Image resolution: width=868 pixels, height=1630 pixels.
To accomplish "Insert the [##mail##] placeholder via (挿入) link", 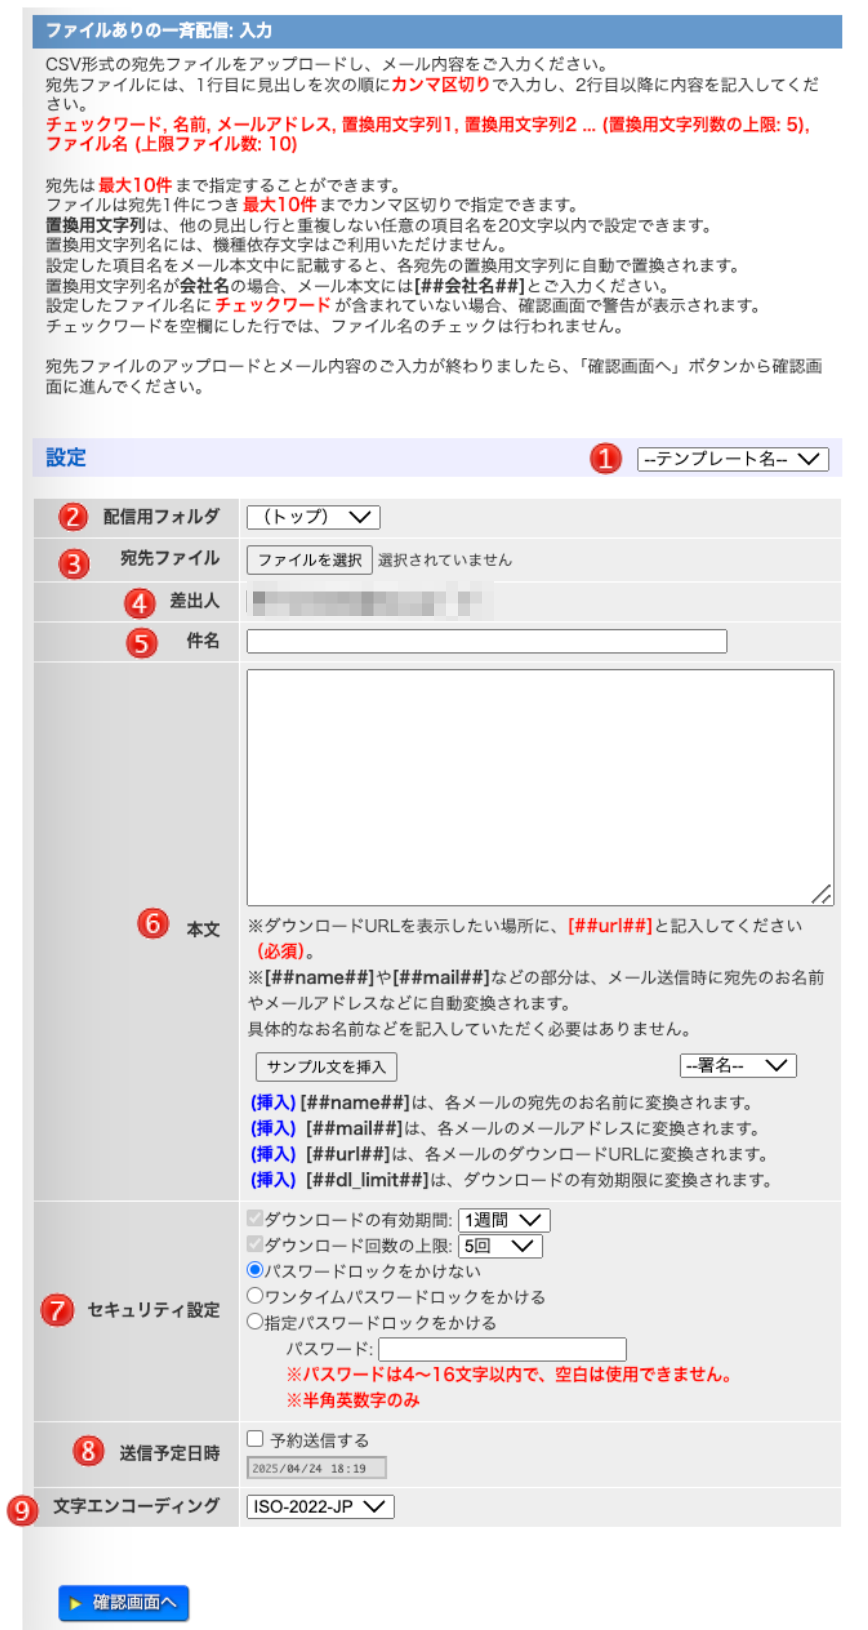I will (273, 1128).
